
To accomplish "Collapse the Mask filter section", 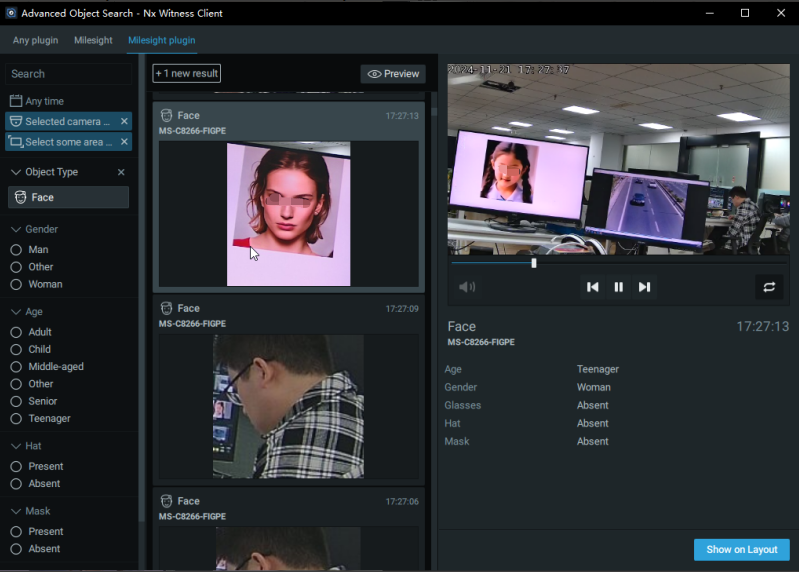I will 16,511.
